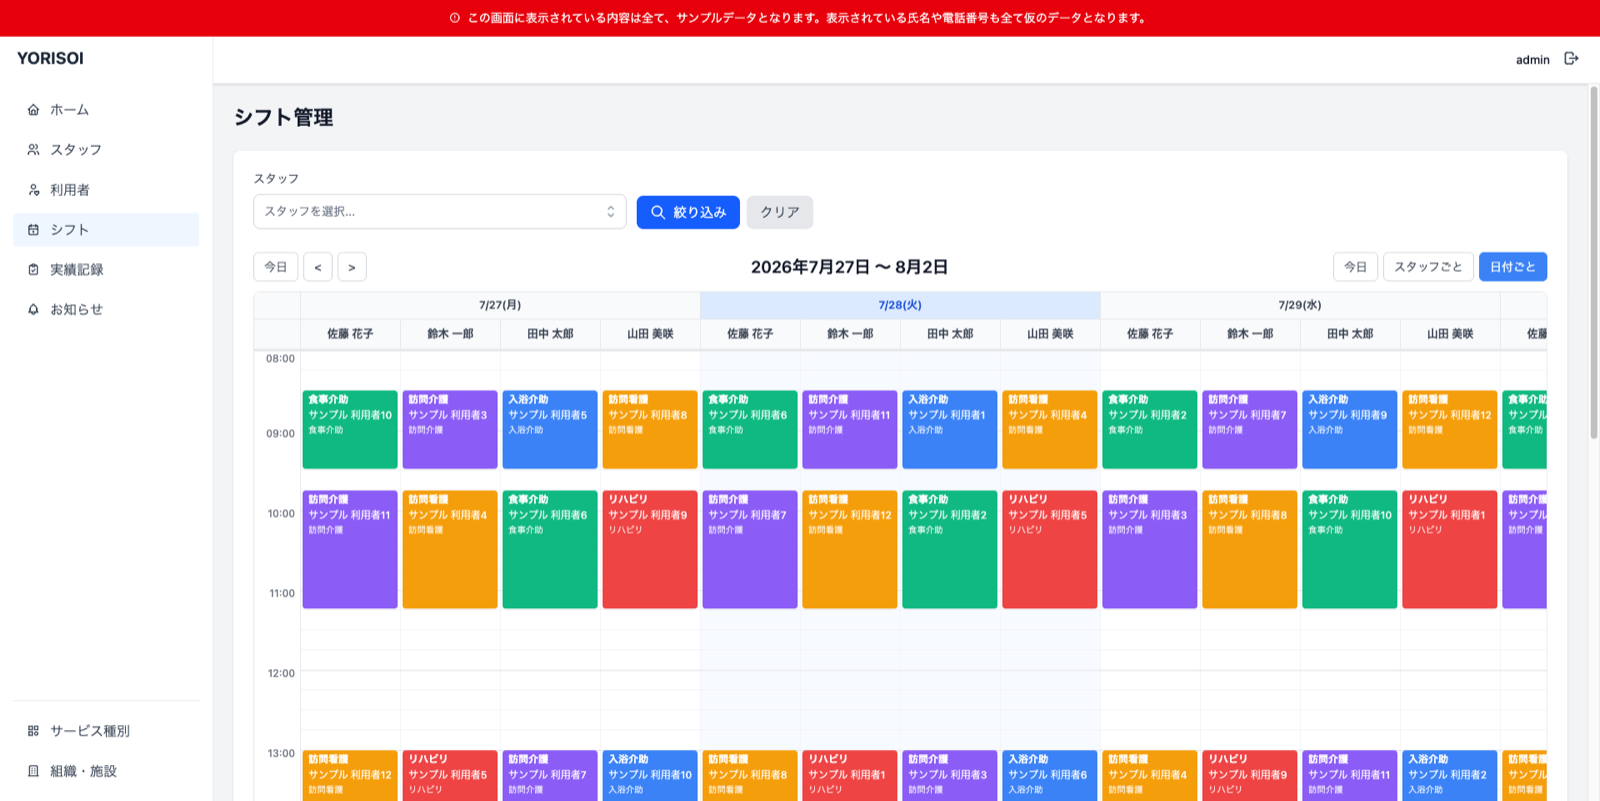Select the シフト menu item
This screenshot has width=1600, height=801.
coord(106,230)
